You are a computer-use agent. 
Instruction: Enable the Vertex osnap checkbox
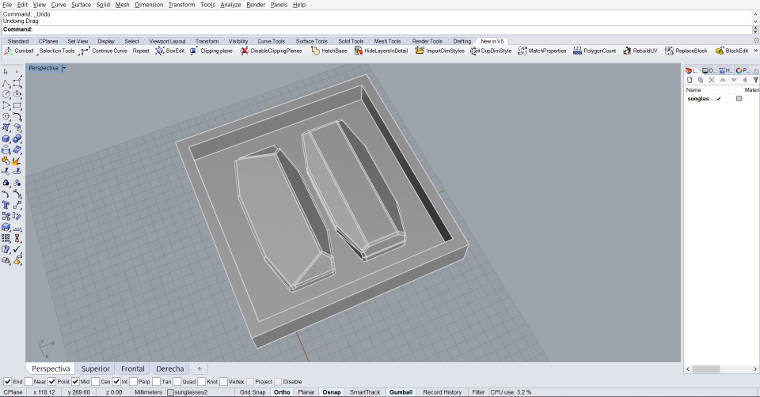click(x=223, y=381)
